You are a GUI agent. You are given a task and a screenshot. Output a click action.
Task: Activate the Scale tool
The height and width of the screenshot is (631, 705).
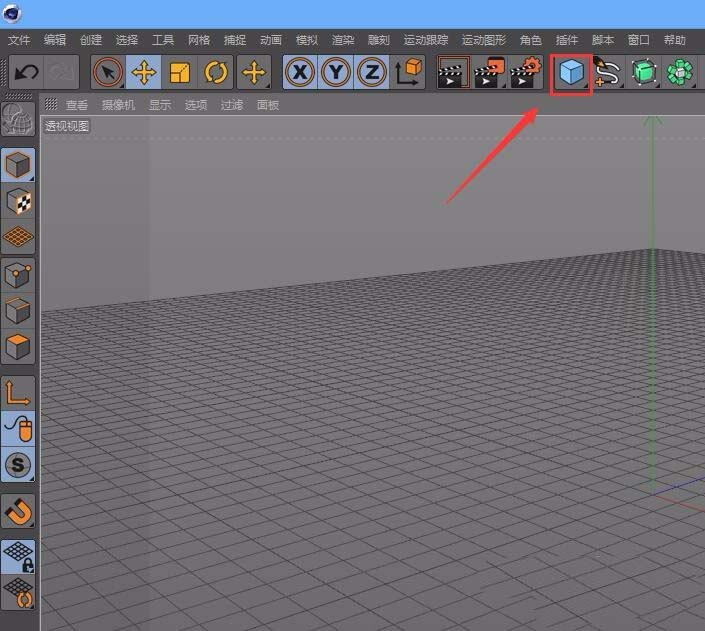[x=179, y=72]
